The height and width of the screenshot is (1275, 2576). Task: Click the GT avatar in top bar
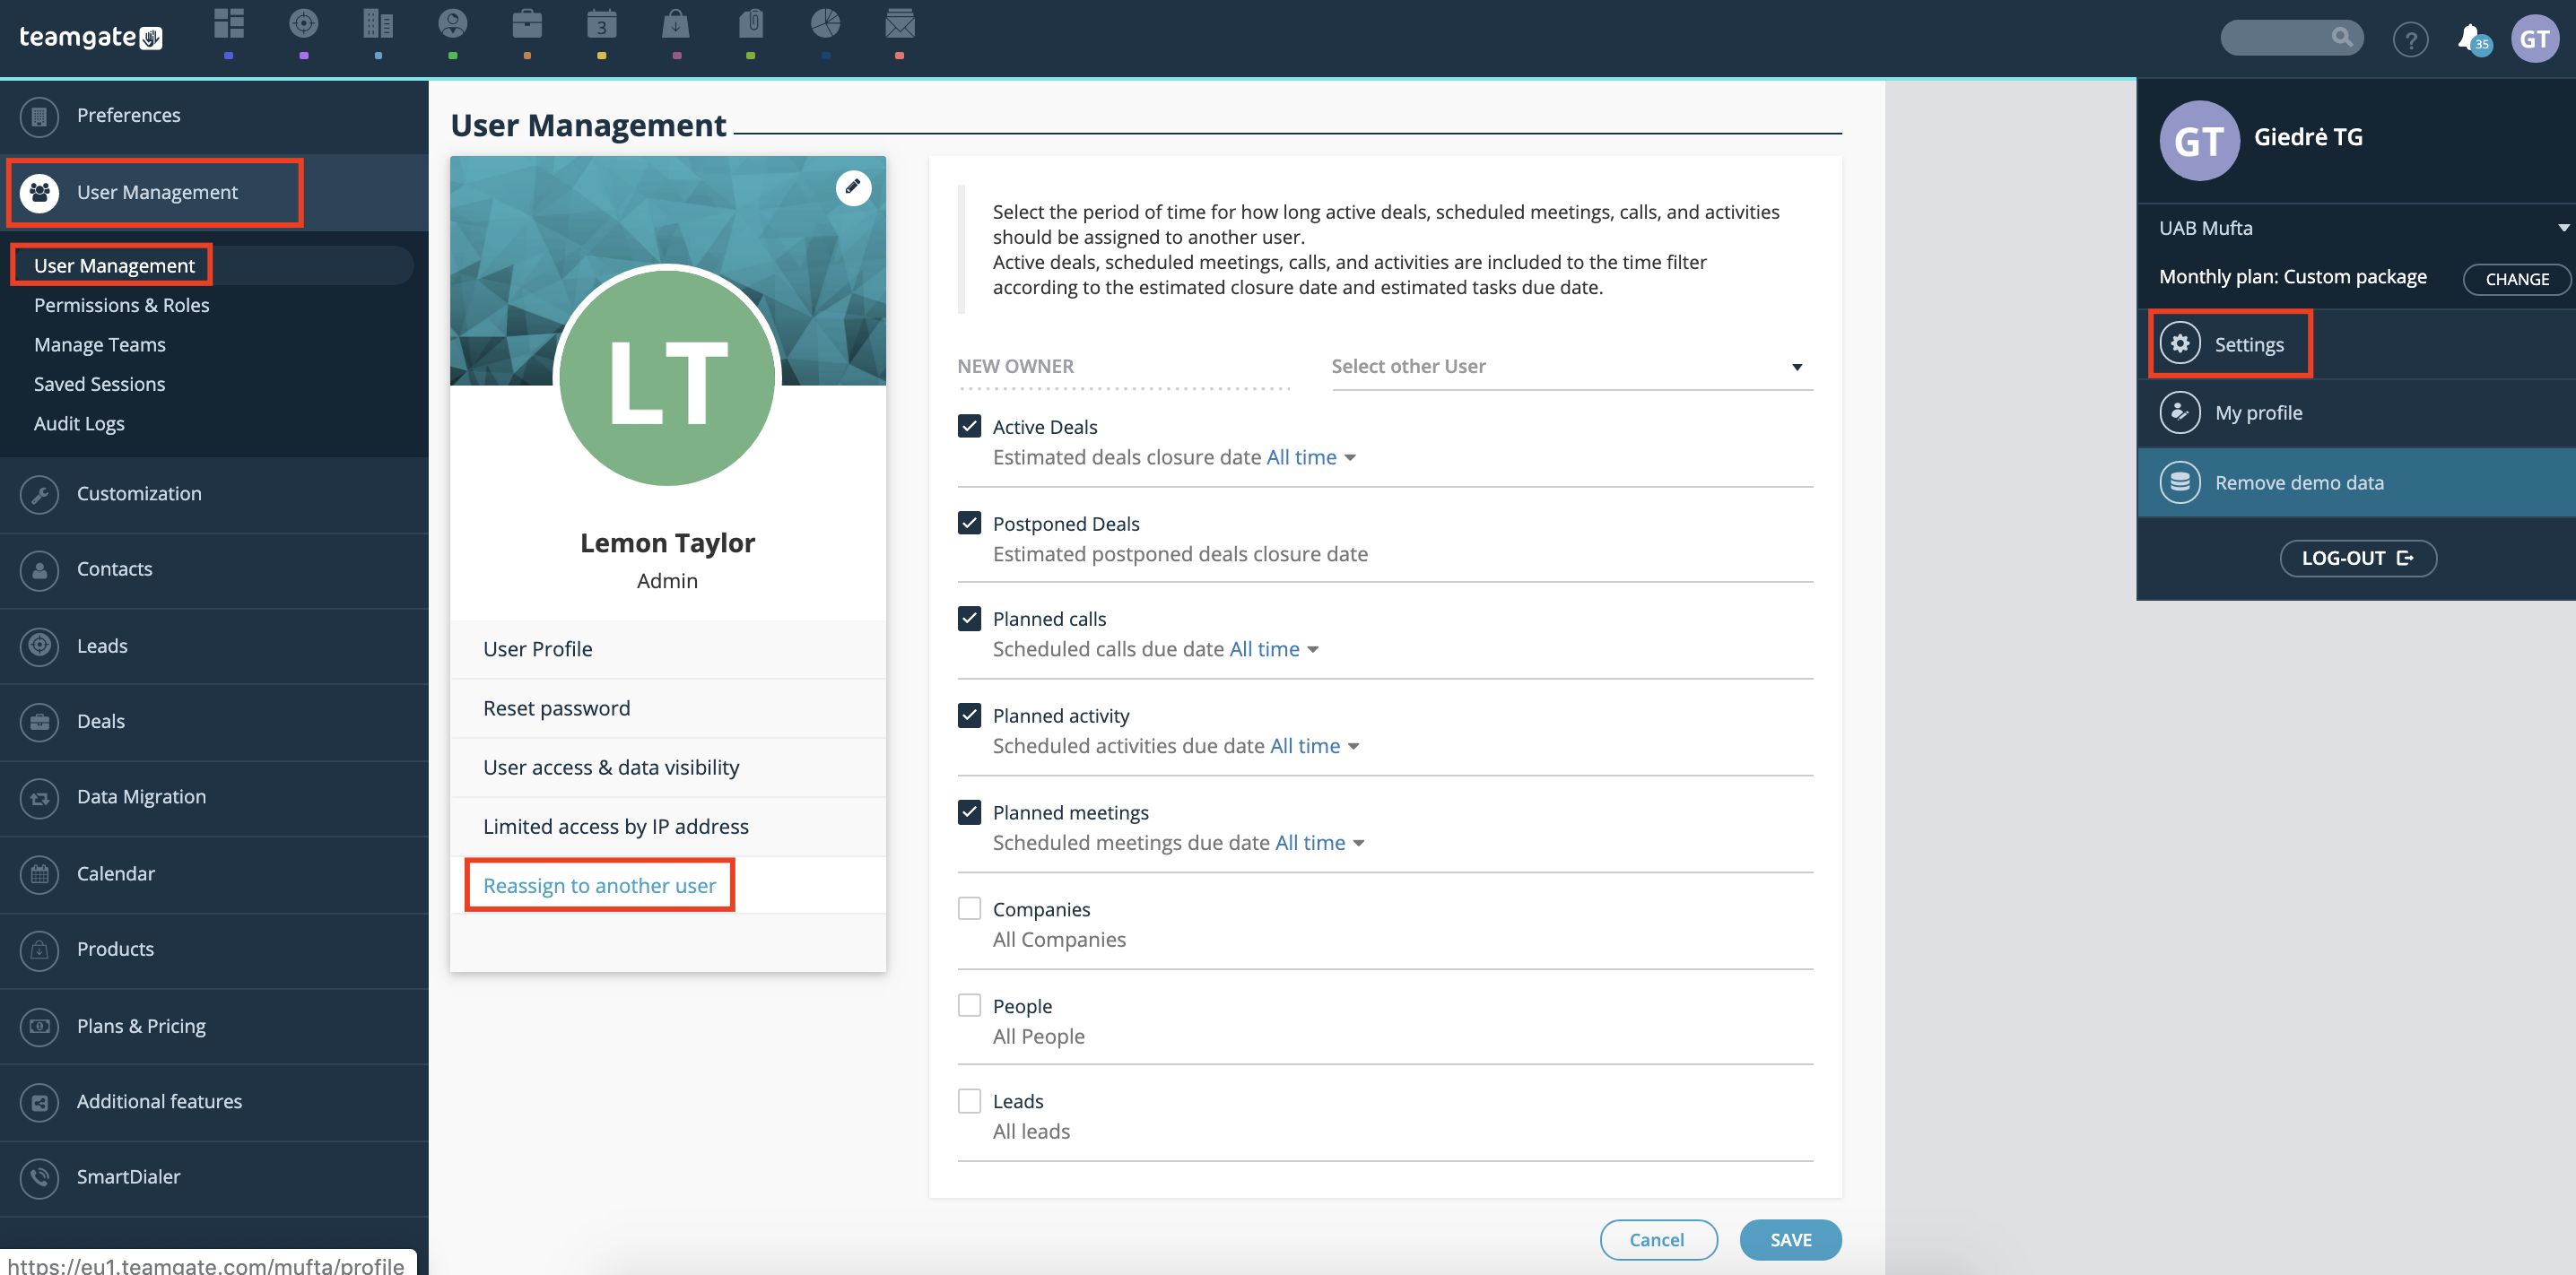point(2534,39)
